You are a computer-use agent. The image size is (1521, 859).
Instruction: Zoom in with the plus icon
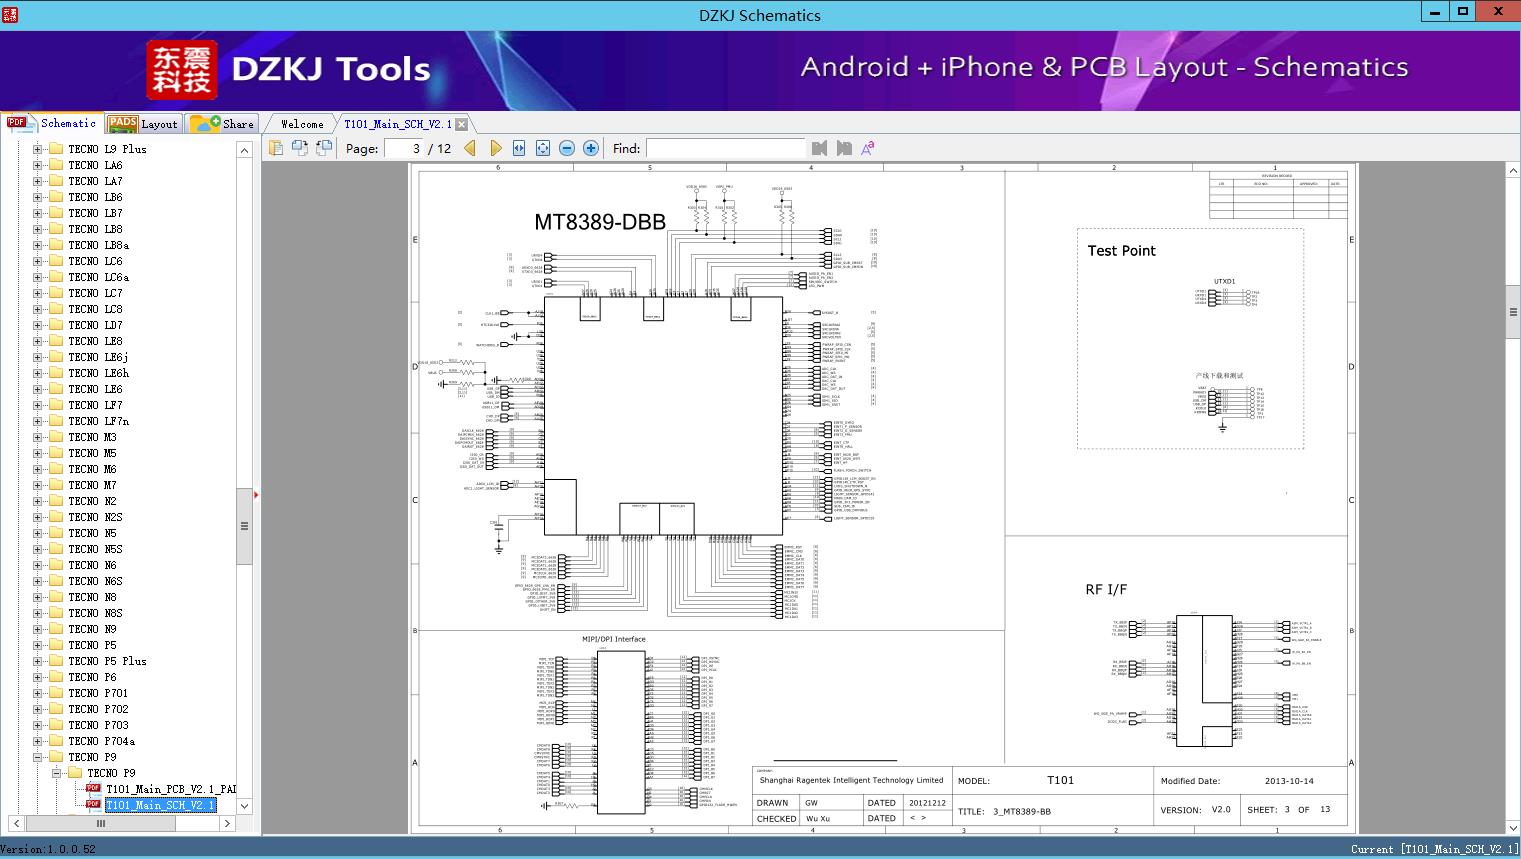coord(591,148)
